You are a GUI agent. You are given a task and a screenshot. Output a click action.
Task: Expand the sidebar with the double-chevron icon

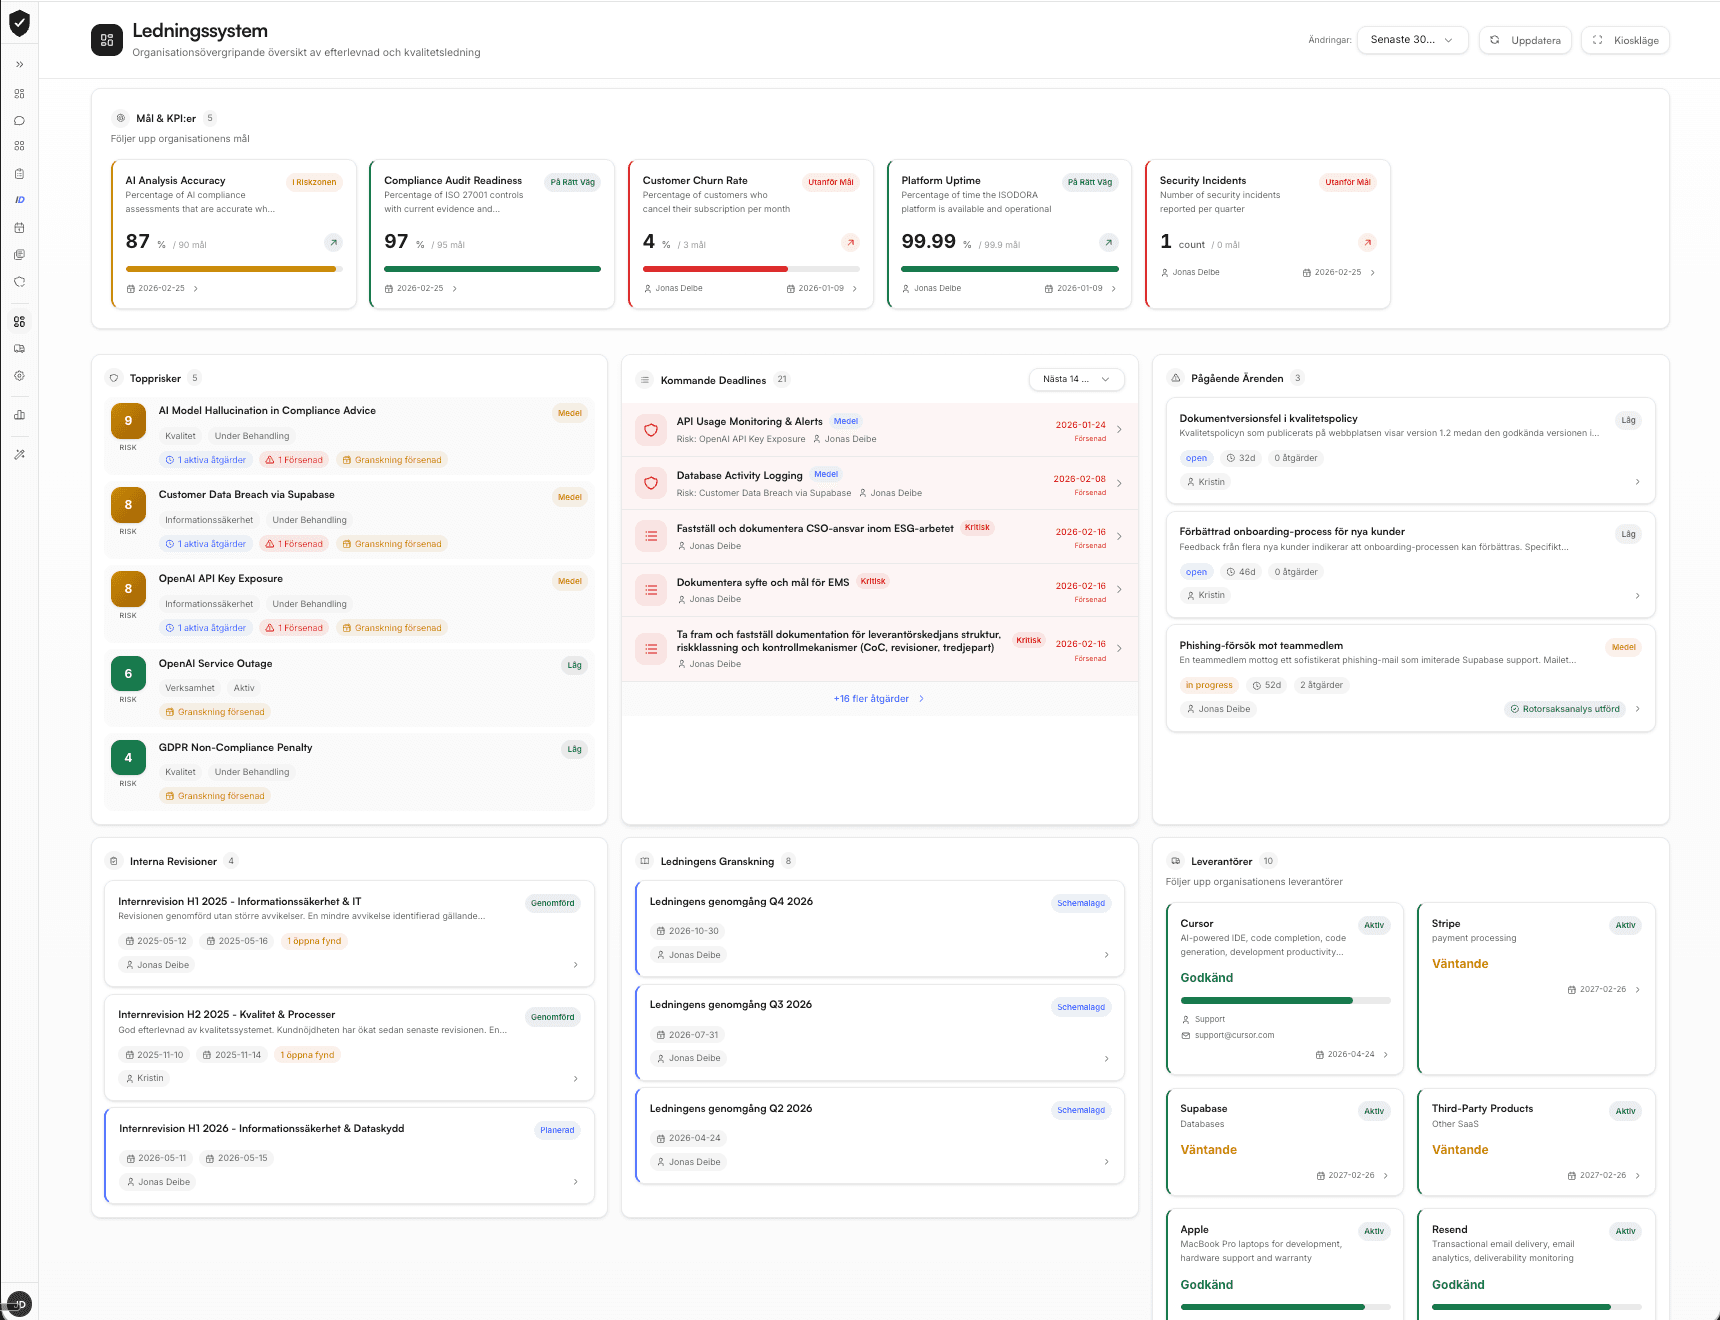19,64
